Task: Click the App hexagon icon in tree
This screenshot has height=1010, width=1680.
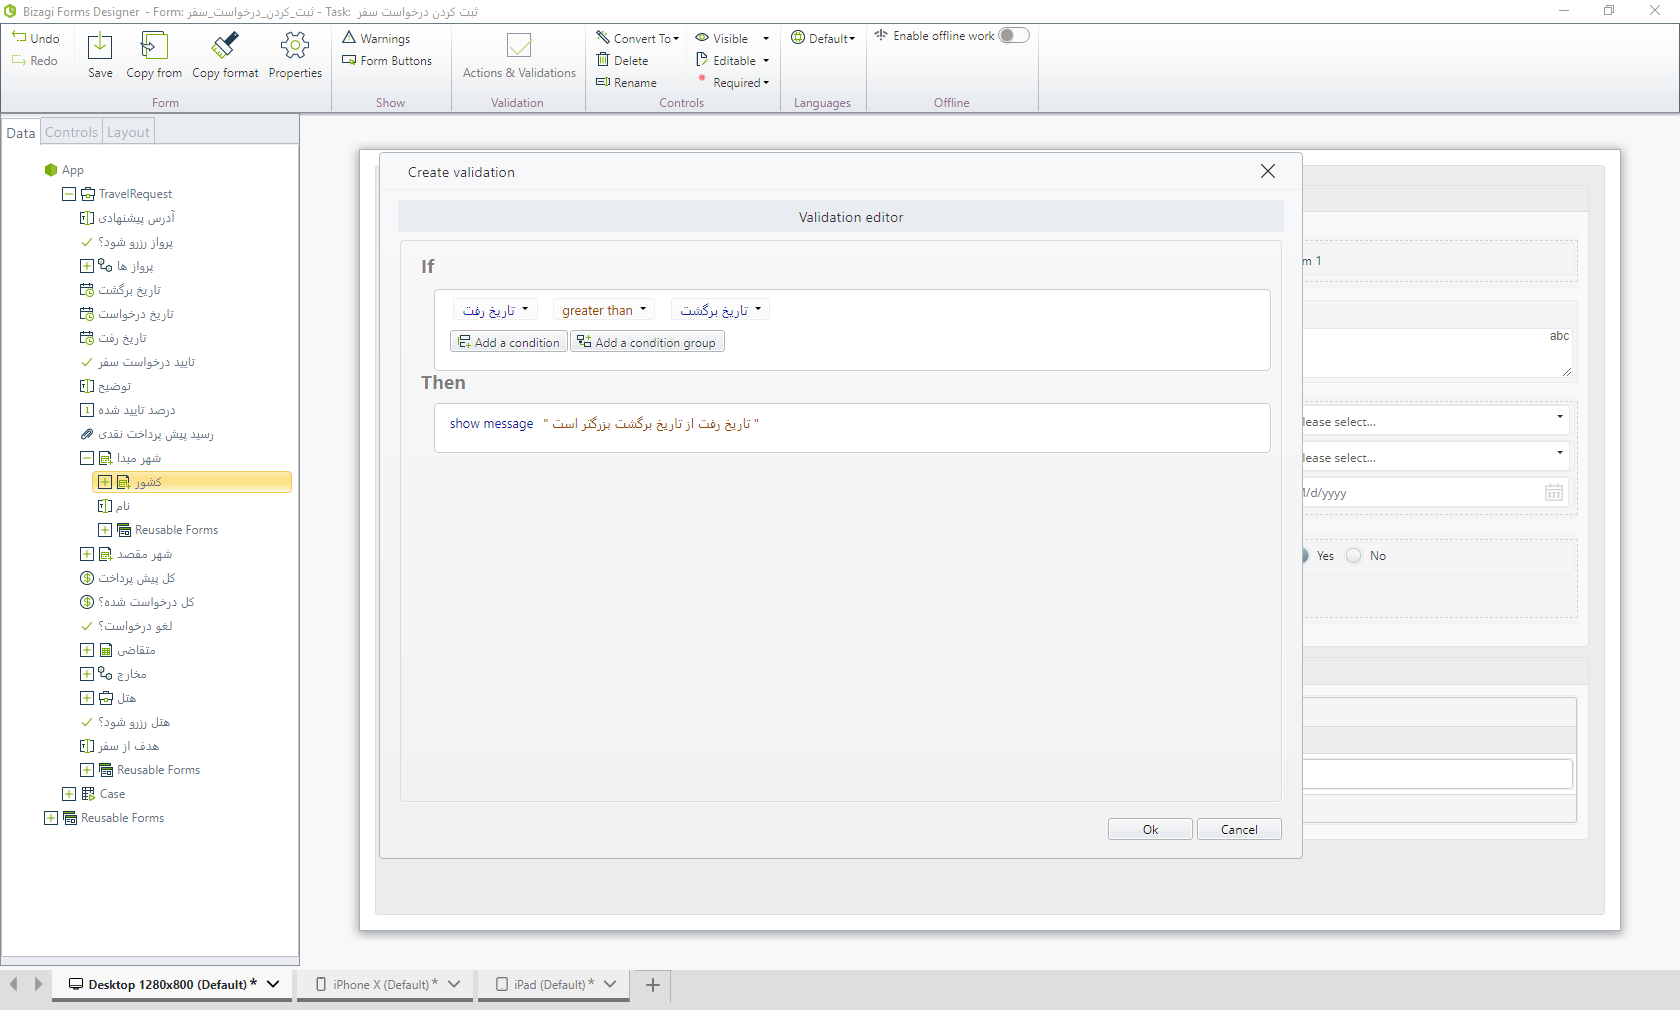Action: pyautogui.click(x=51, y=170)
